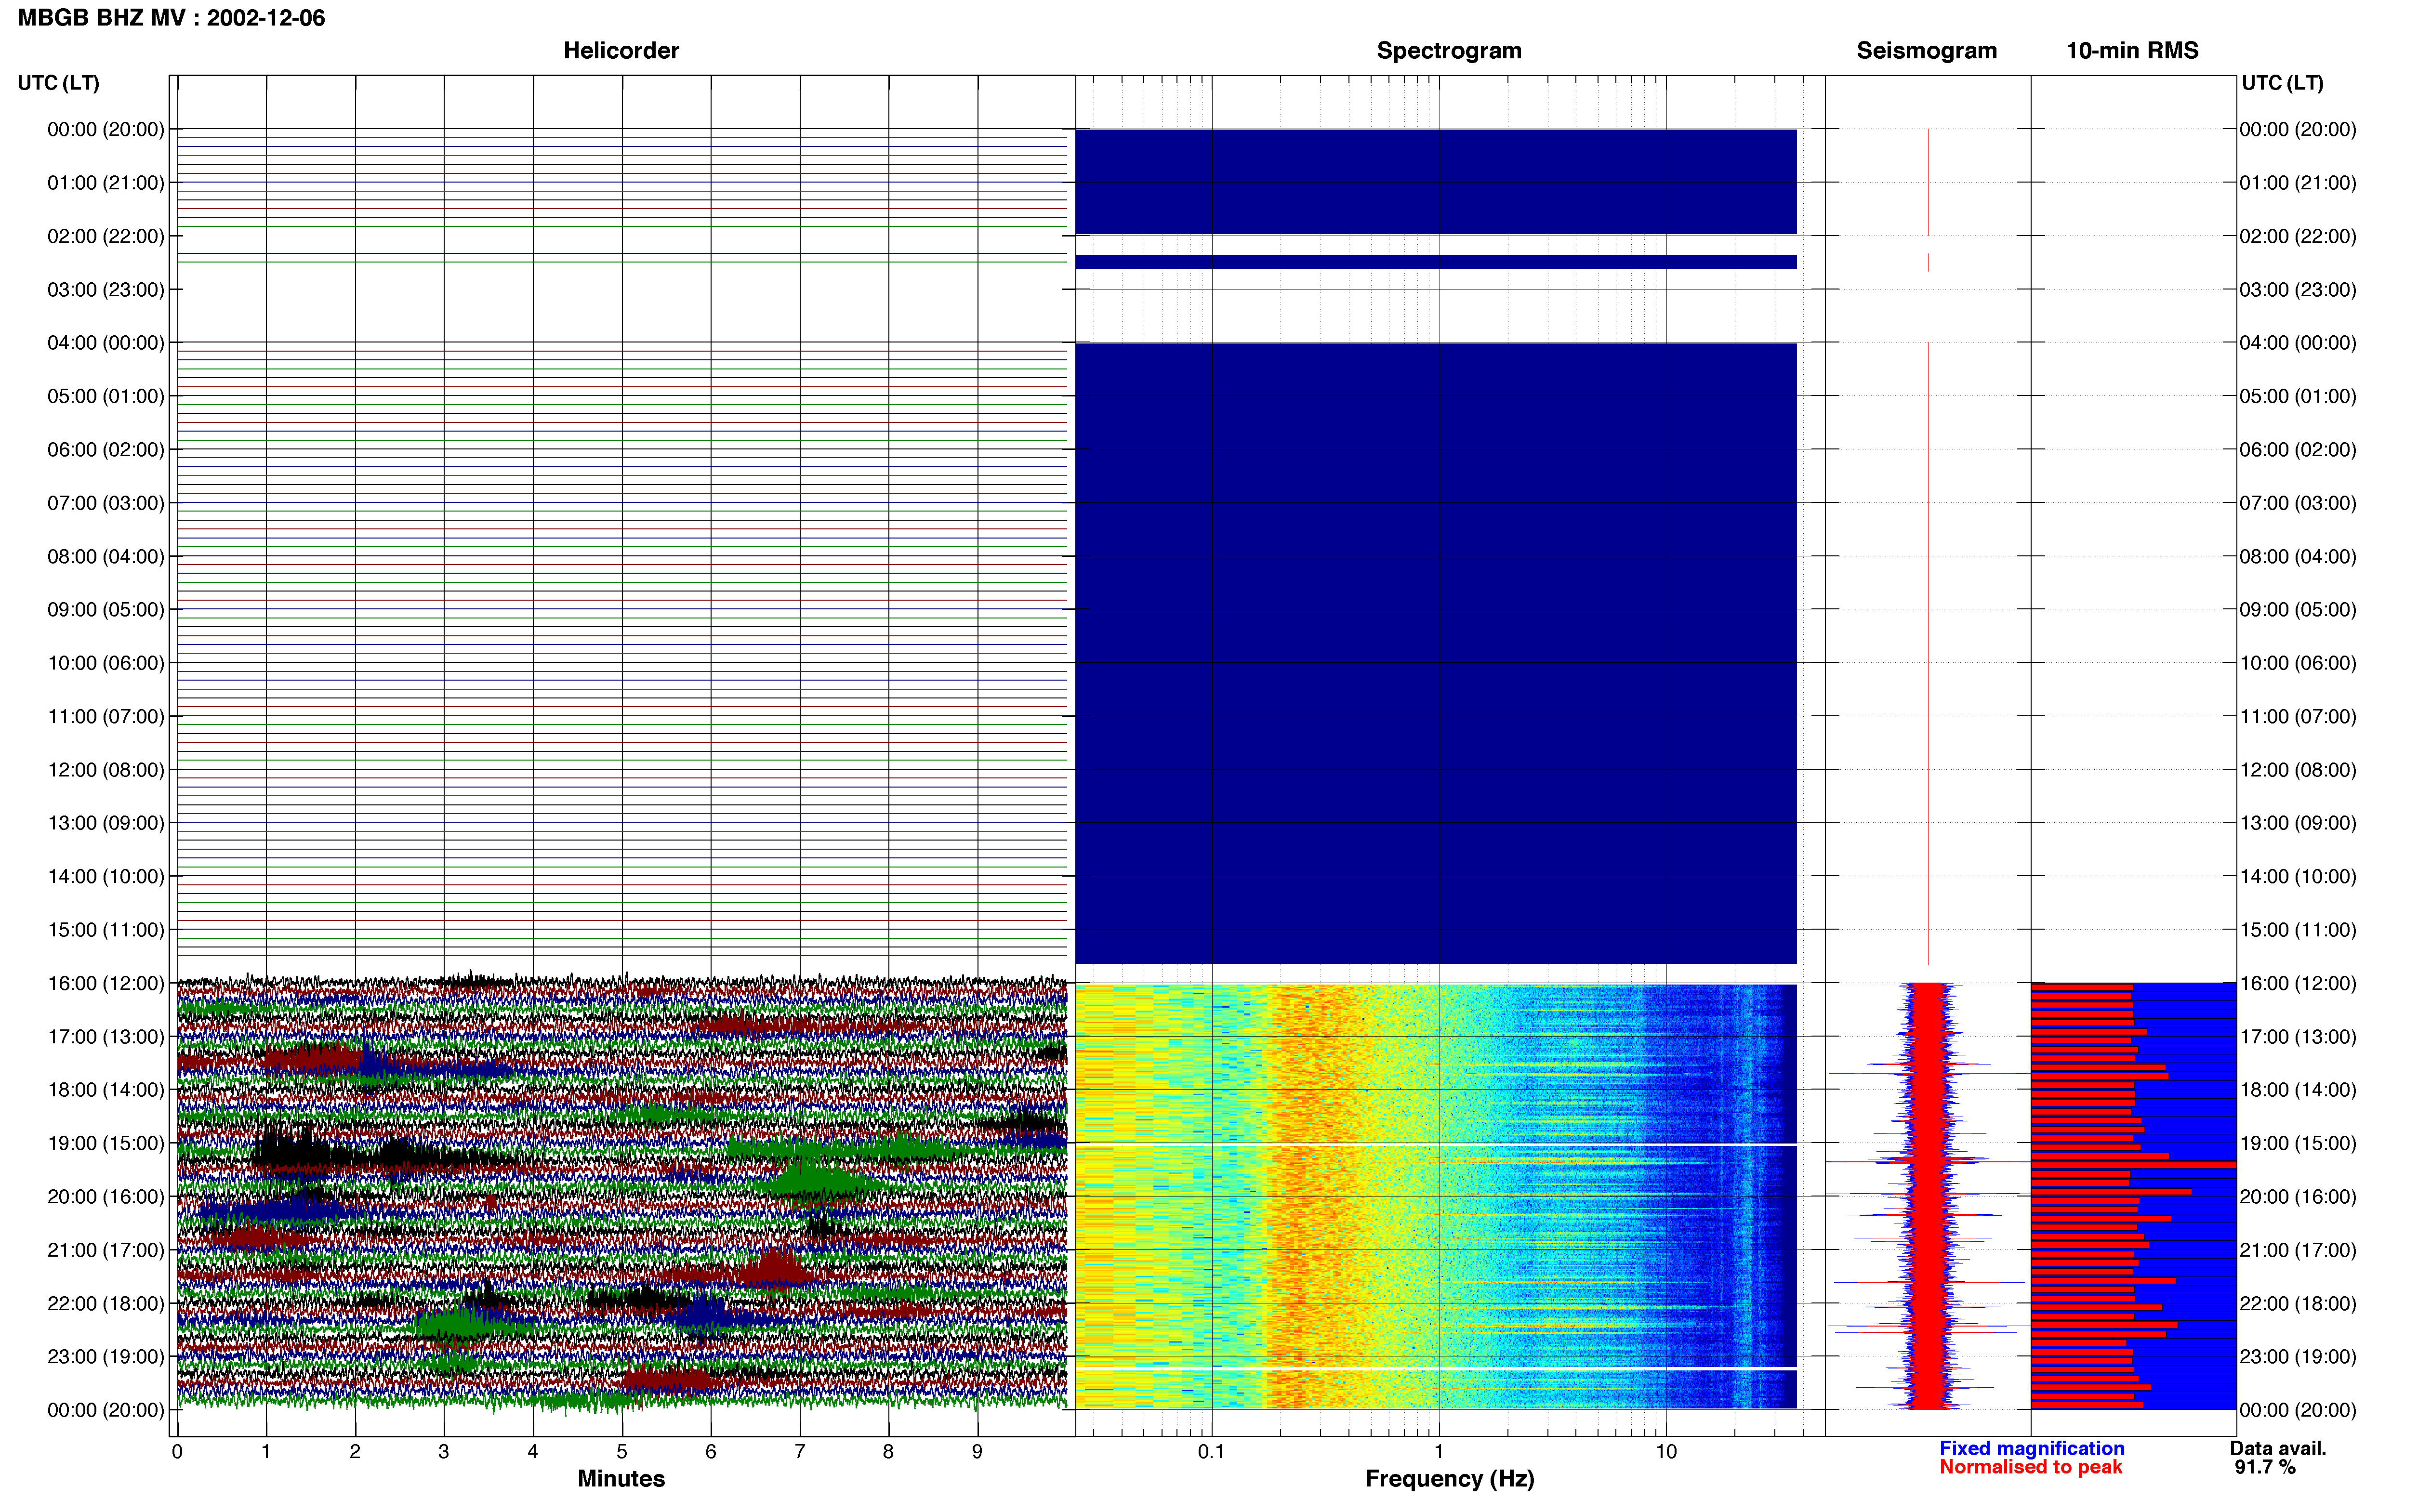Screen dimensions: 2418x1512
Task: Select the 'Seismogram' panel heading
Action: 1926,50
